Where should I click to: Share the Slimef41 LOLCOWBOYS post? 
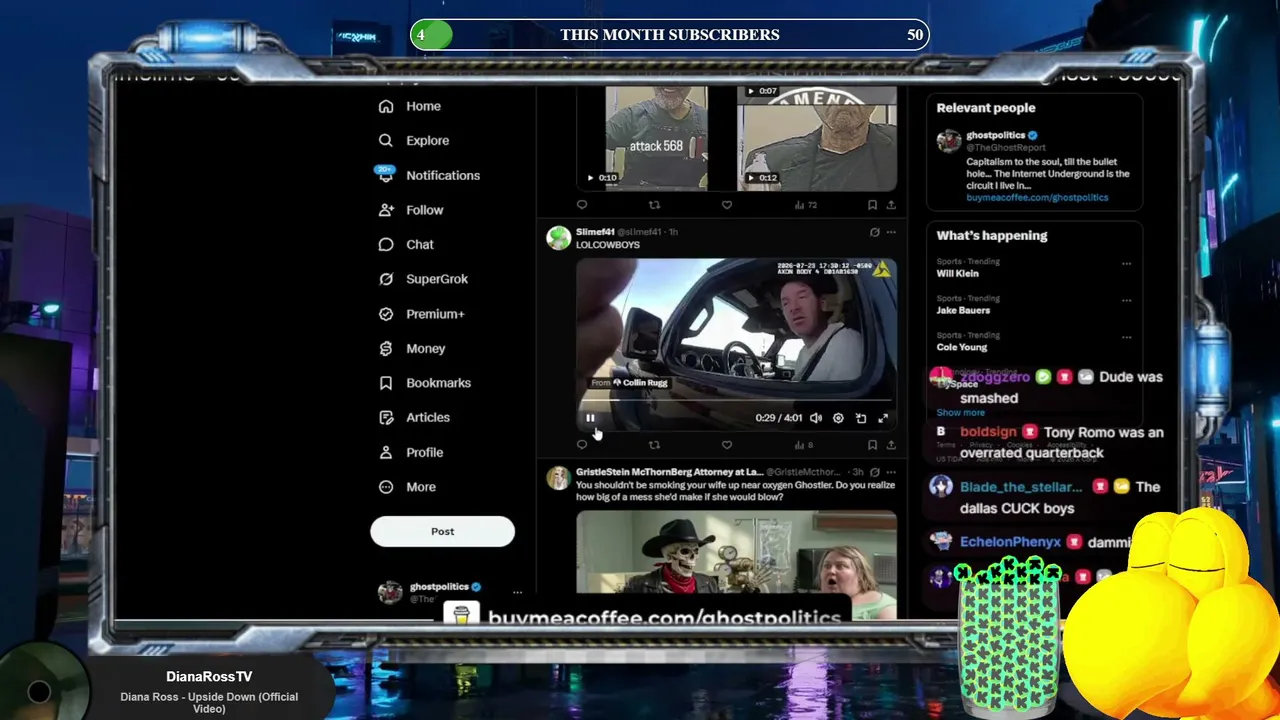click(x=891, y=445)
